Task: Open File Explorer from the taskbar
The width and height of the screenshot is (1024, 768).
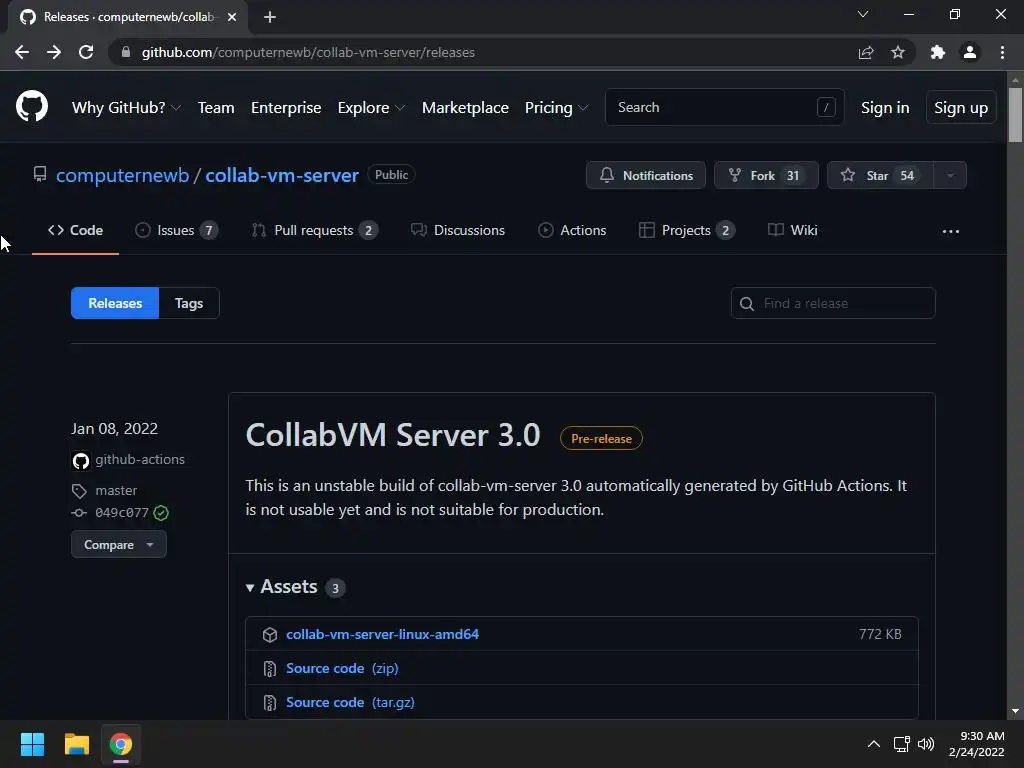Action: pyautogui.click(x=76, y=744)
